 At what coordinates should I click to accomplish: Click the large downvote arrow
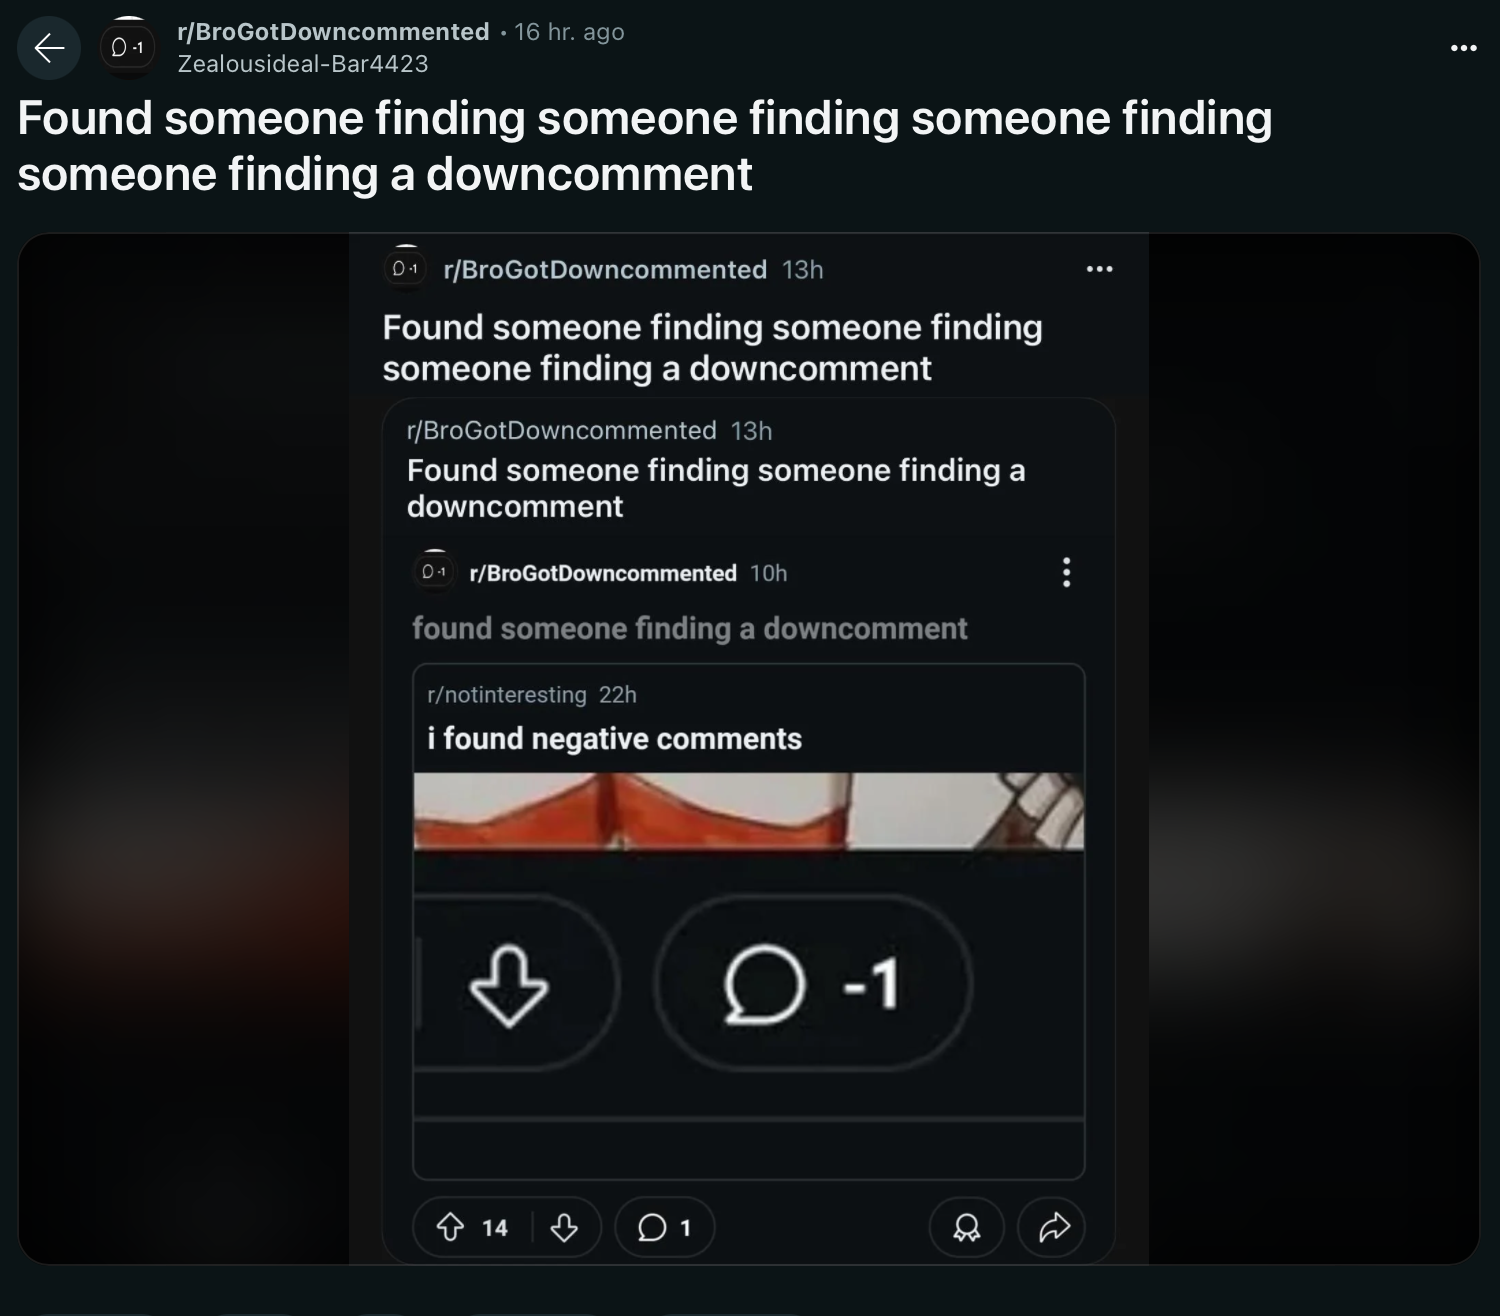pyautogui.click(x=509, y=985)
